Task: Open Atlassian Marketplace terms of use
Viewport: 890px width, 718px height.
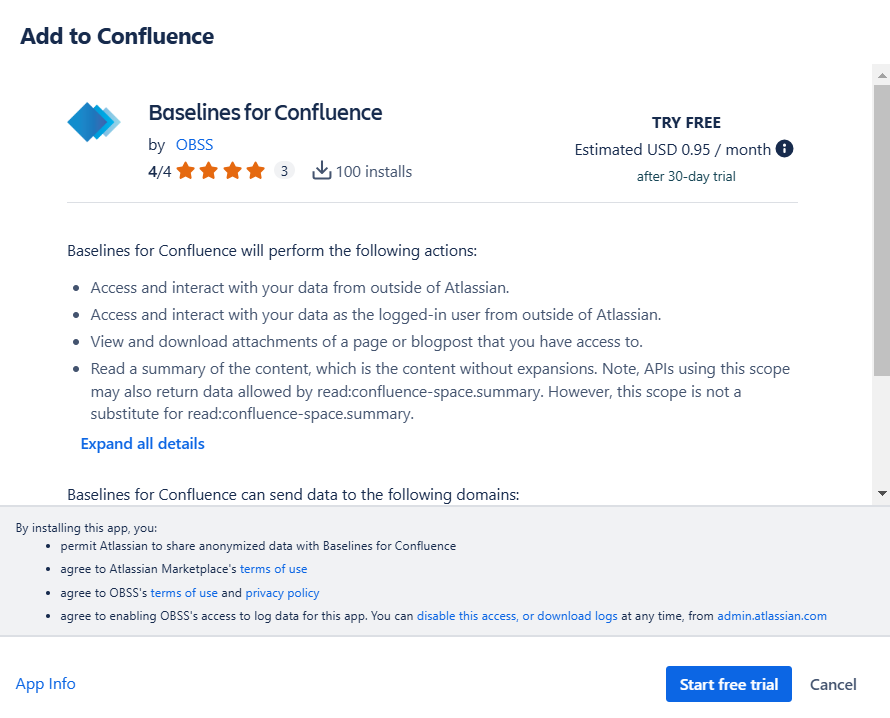Action: point(273,569)
